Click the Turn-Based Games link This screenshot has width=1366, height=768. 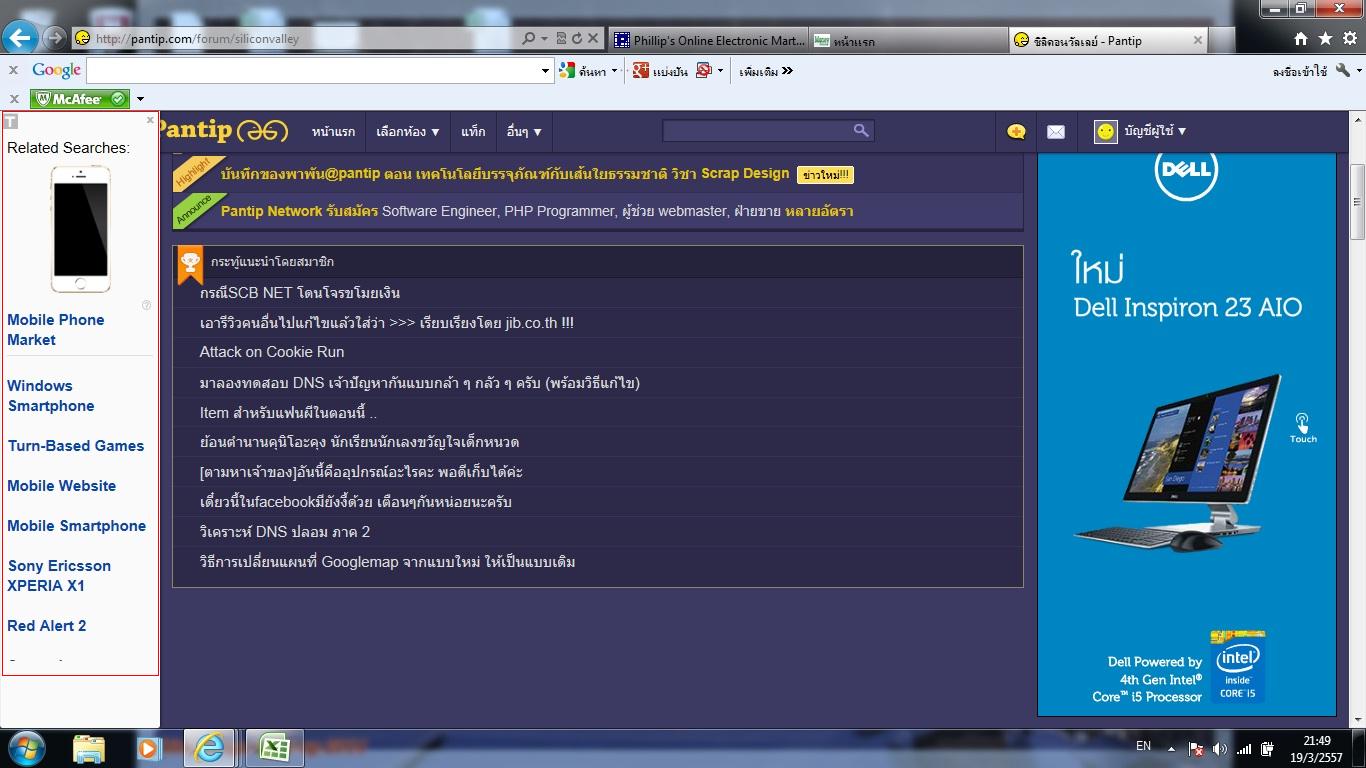(76, 446)
